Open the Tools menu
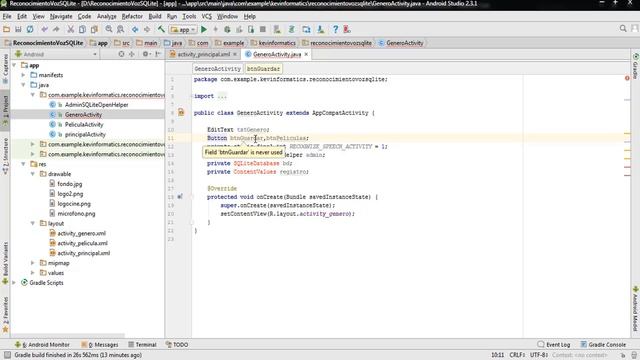The height and width of the screenshot is (360, 640). point(189,17)
